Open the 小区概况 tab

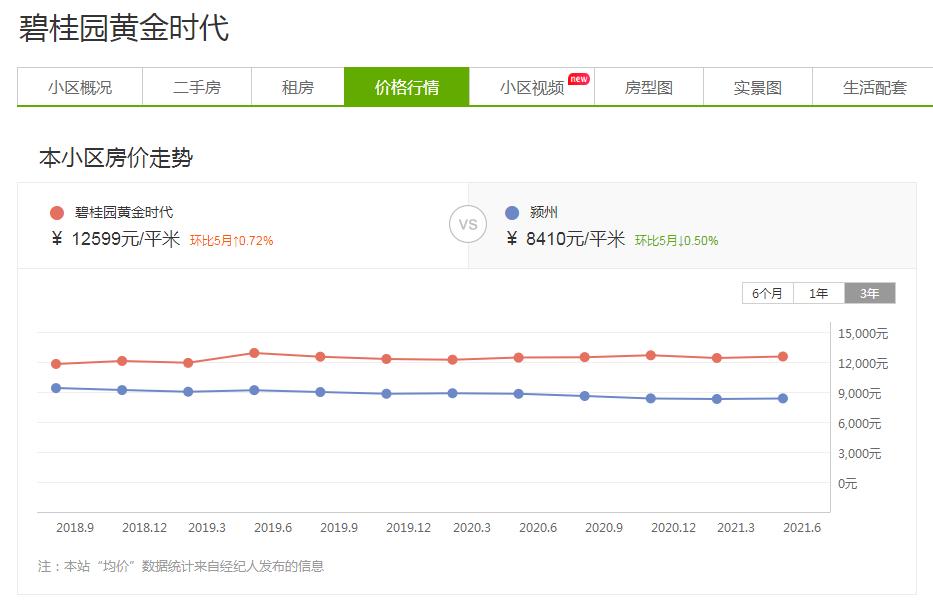coord(81,86)
